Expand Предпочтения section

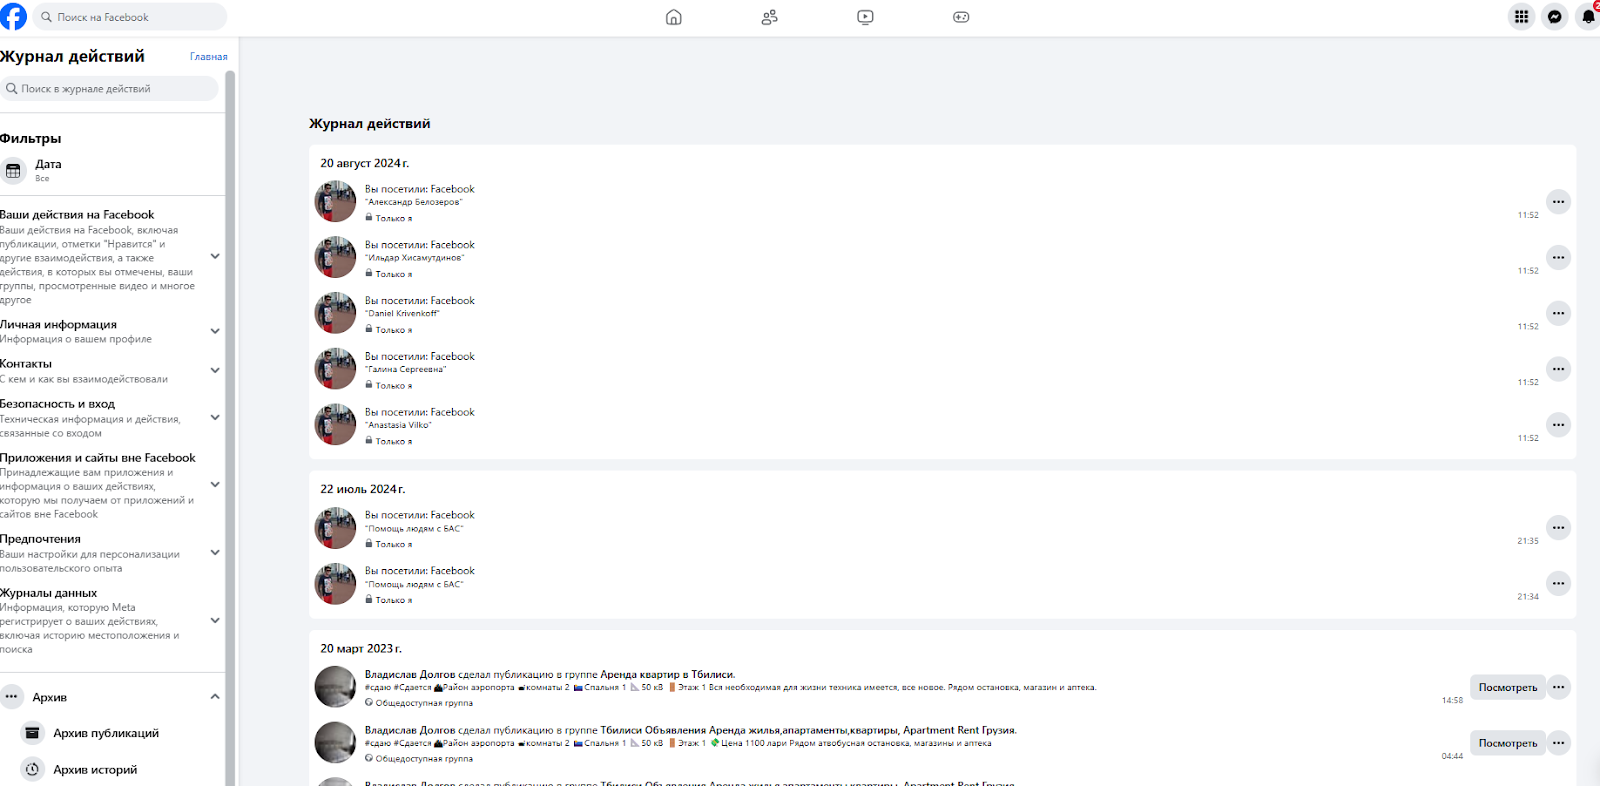[214, 553]
